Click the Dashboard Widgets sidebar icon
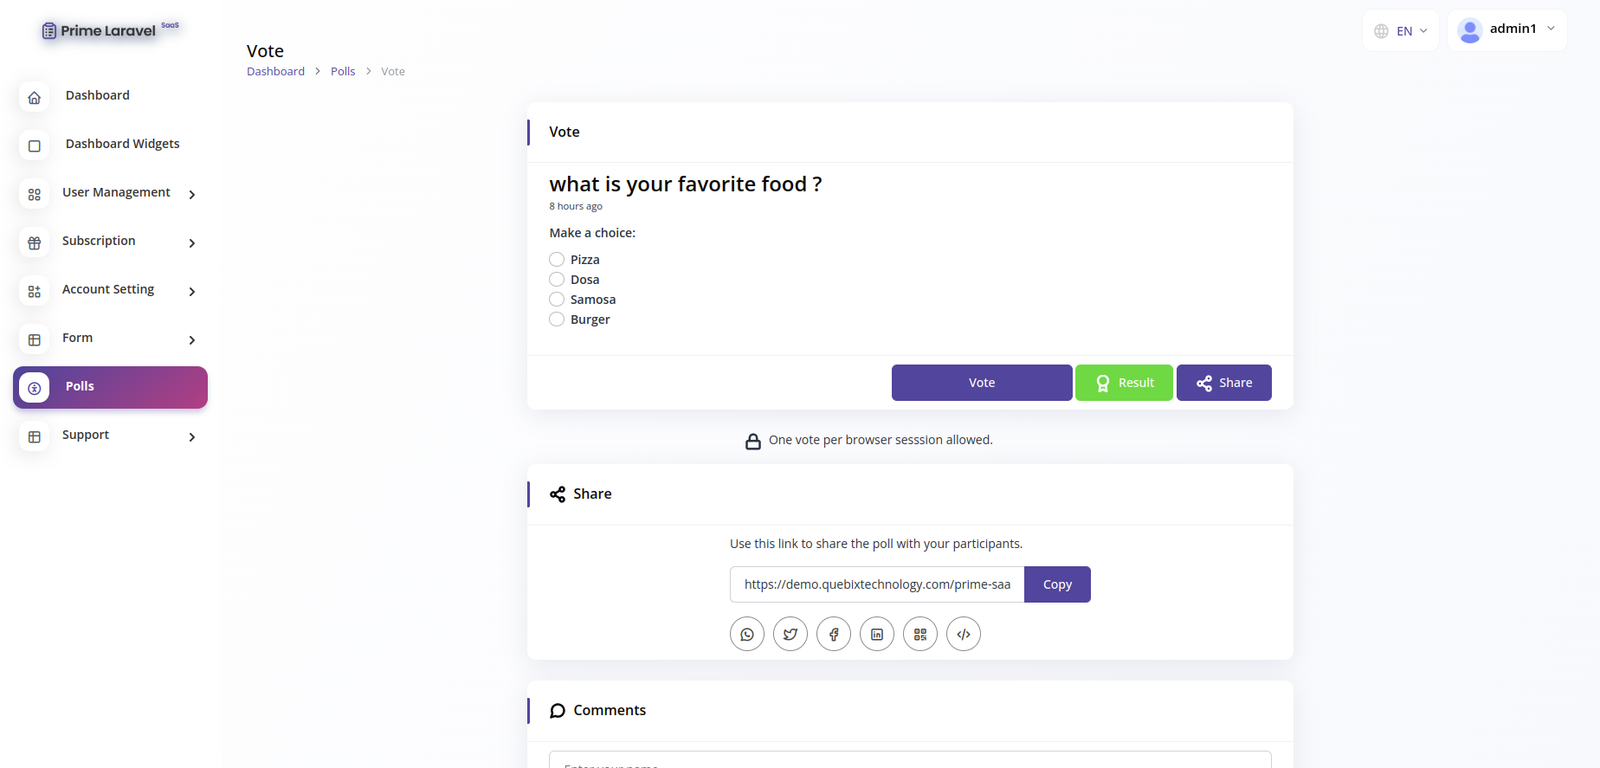1600x768 pixels. point(34,146)
